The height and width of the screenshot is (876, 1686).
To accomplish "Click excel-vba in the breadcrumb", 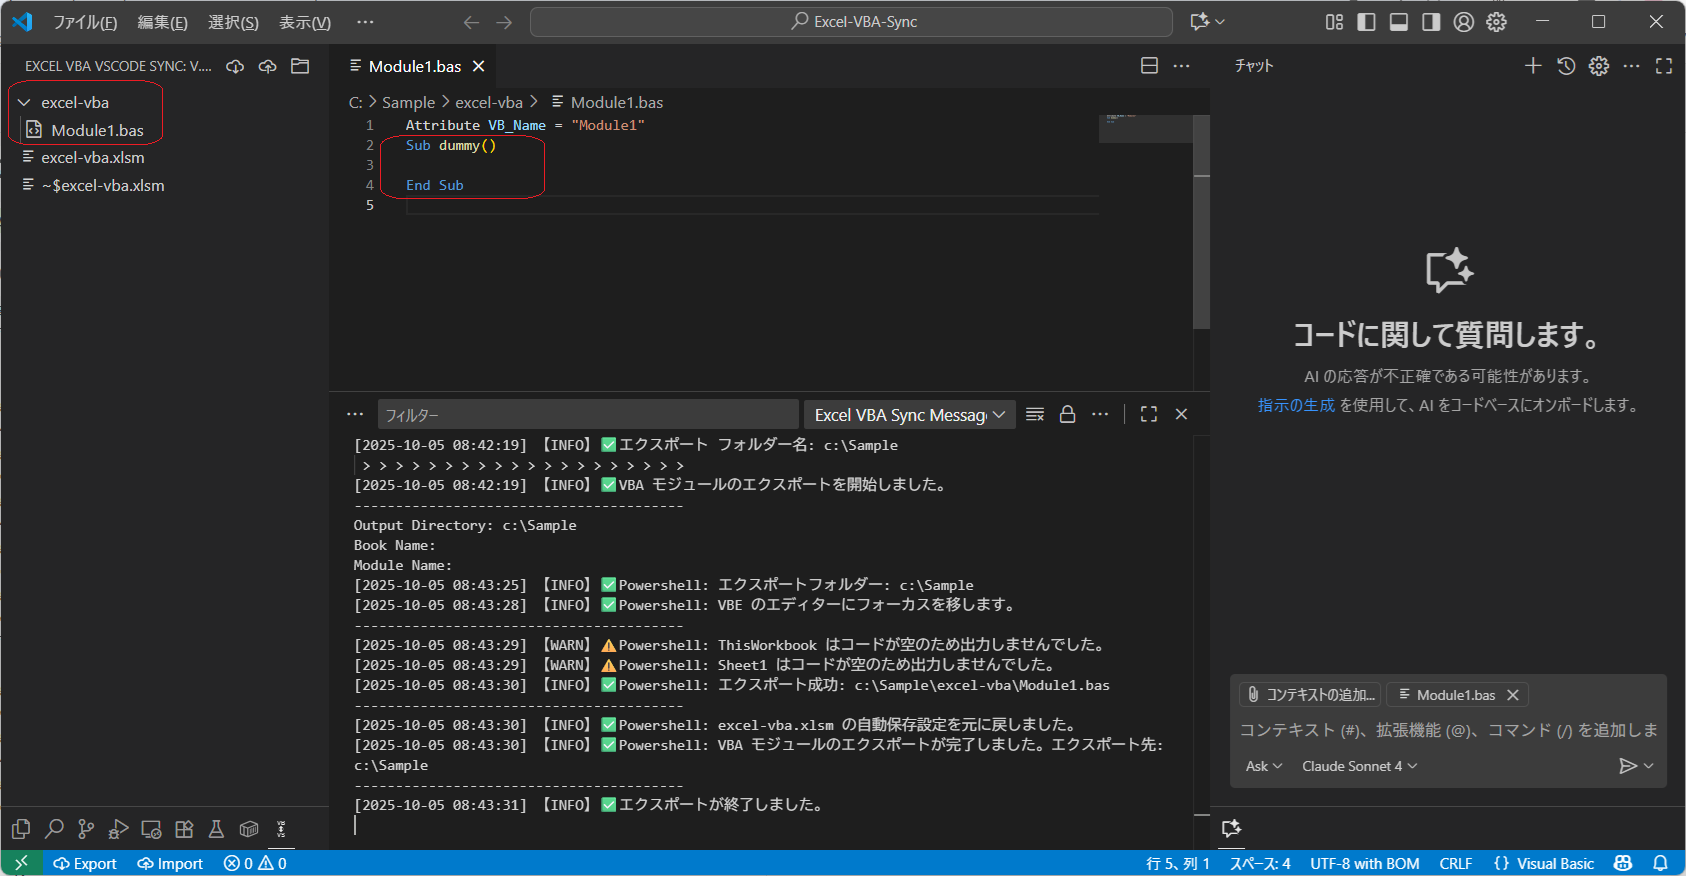I will click(x=489, y=102).
